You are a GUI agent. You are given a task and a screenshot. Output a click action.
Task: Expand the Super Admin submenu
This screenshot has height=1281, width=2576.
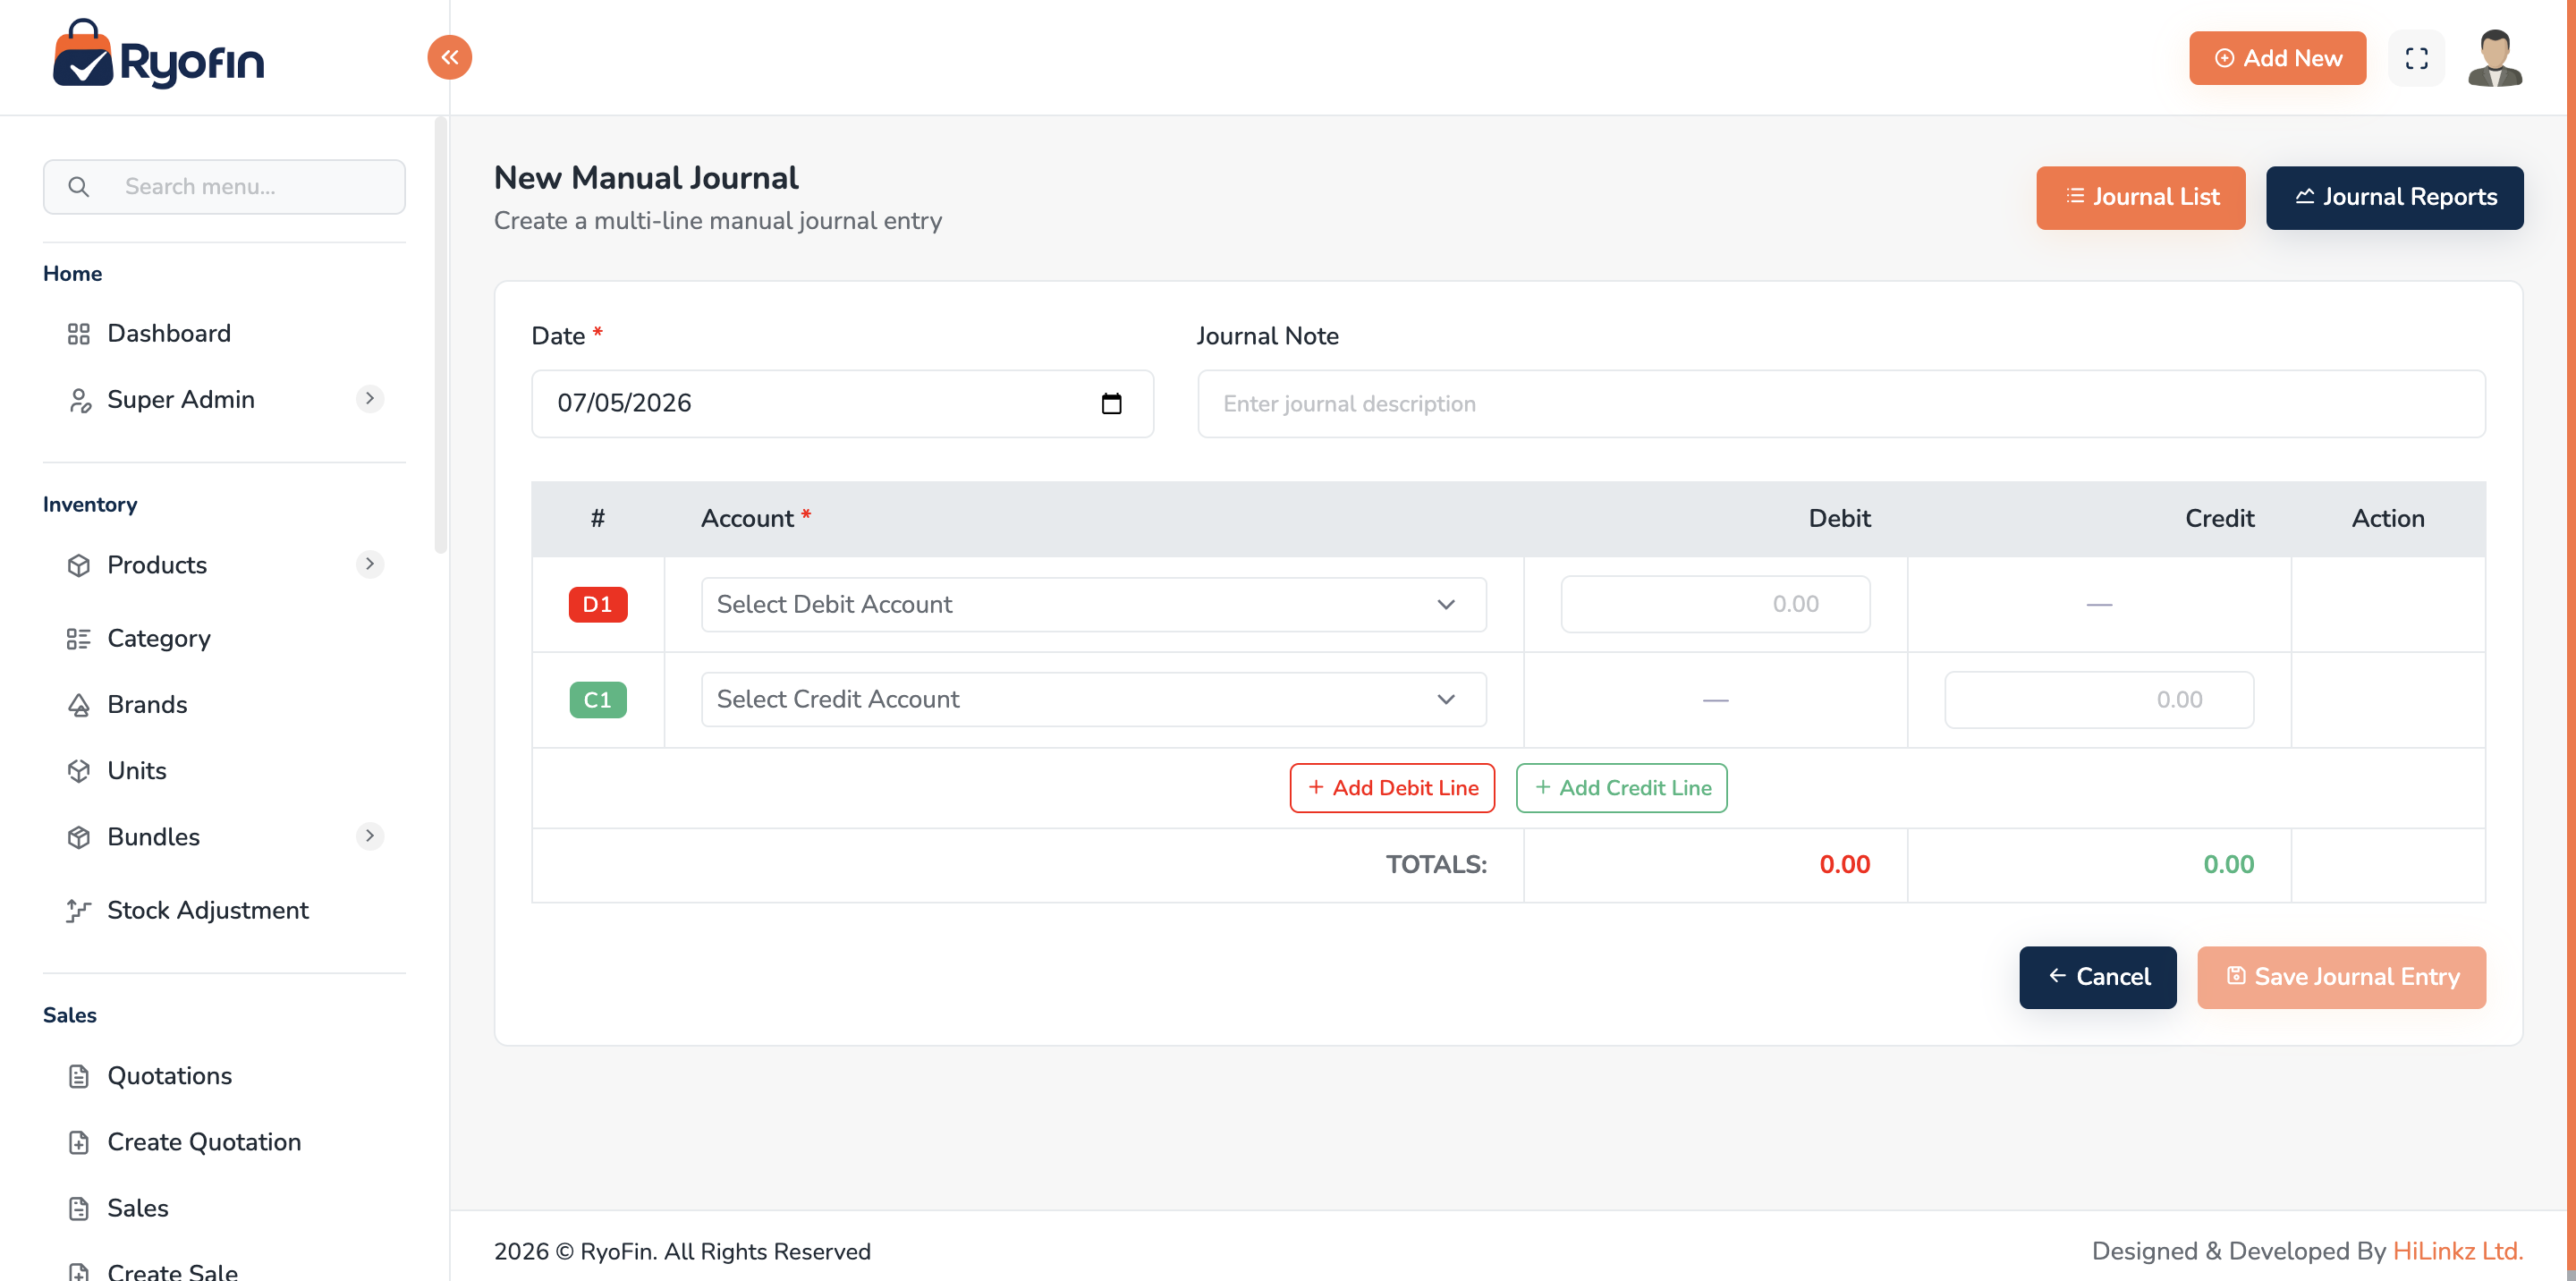[x=370, y=399]
